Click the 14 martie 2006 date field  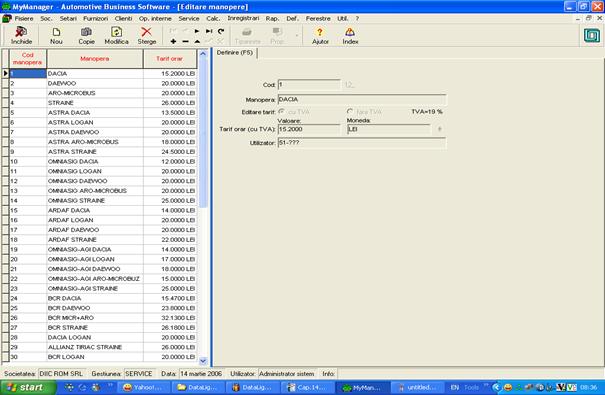point(201,373)
